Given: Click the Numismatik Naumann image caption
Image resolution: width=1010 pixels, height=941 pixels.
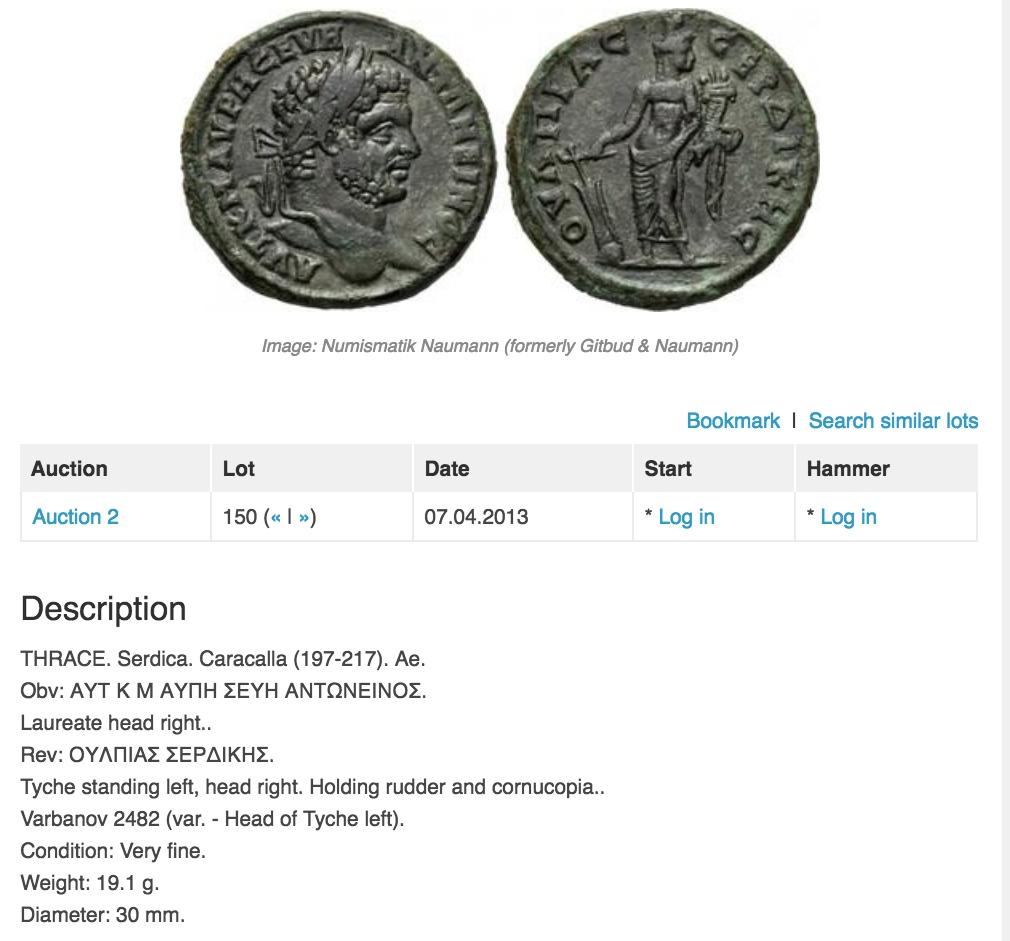Looking at the screenshot, I should pyautogui.click(x=500, y=346).
